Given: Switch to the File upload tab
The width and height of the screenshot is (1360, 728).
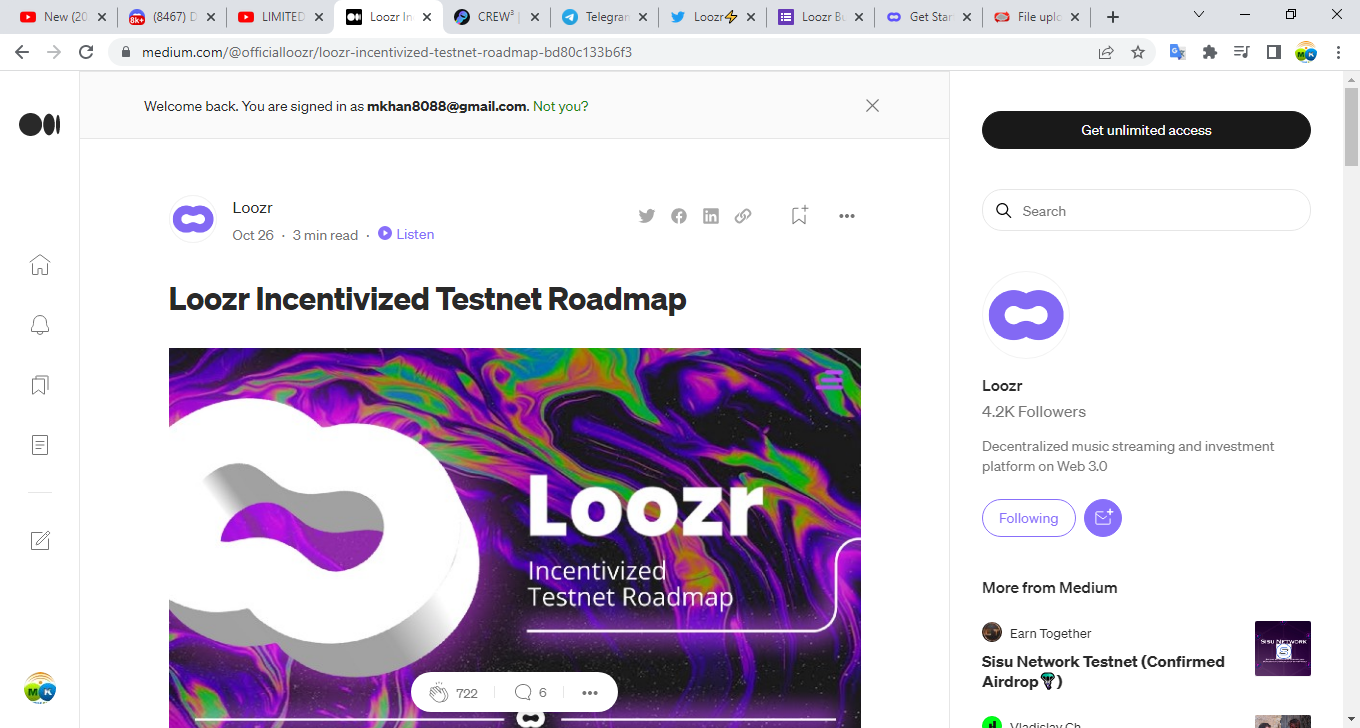Looking at the screenshot, I should [x=1038, y=17].
